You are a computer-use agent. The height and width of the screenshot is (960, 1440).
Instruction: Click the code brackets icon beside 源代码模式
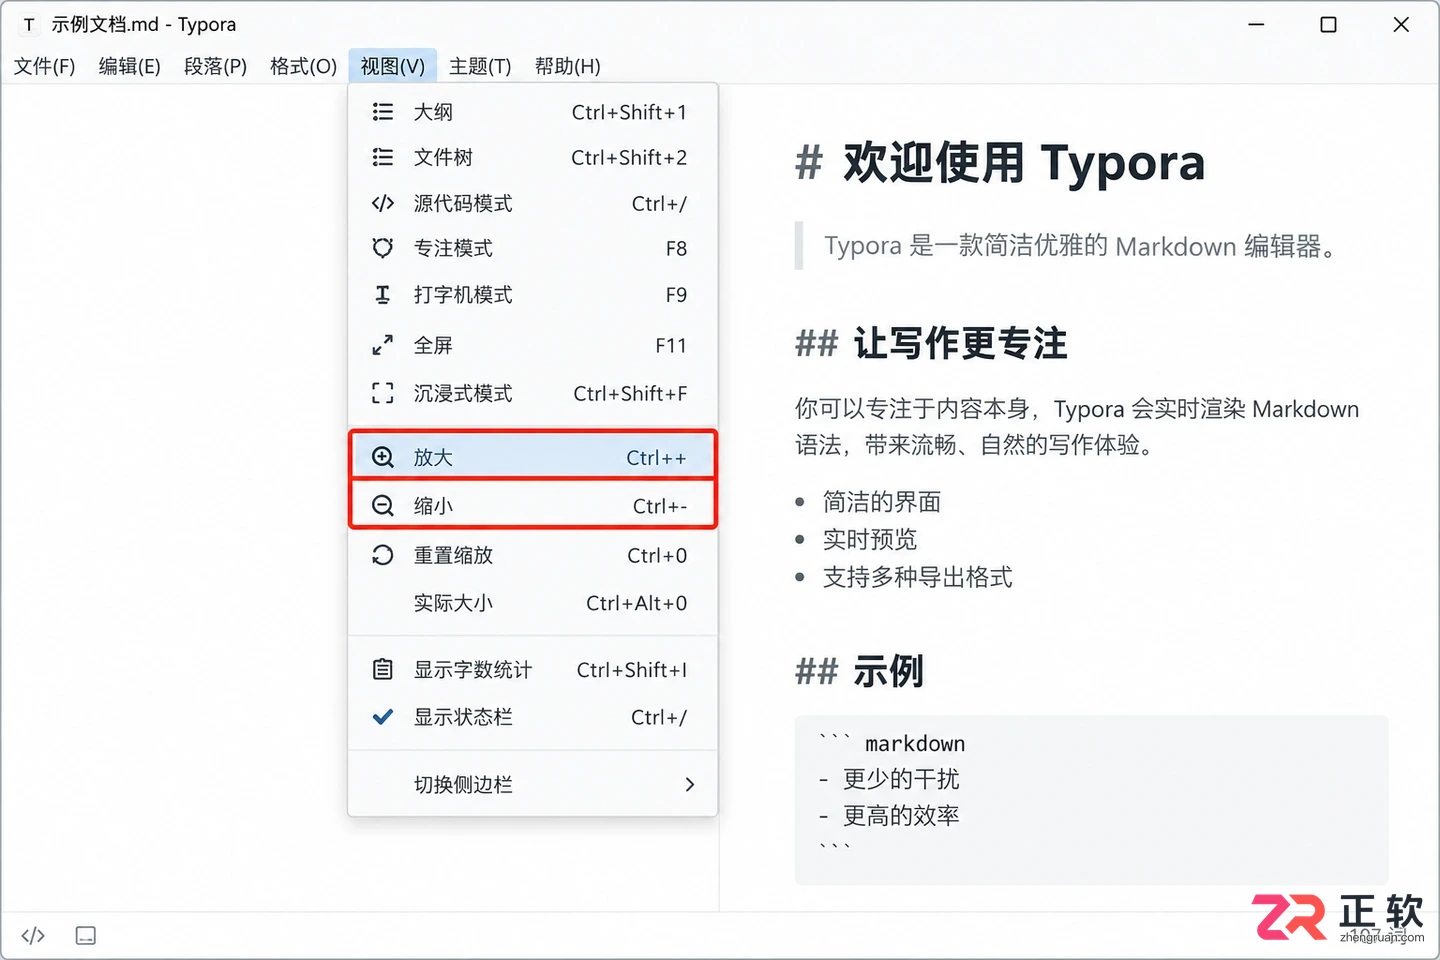point(382,204)
